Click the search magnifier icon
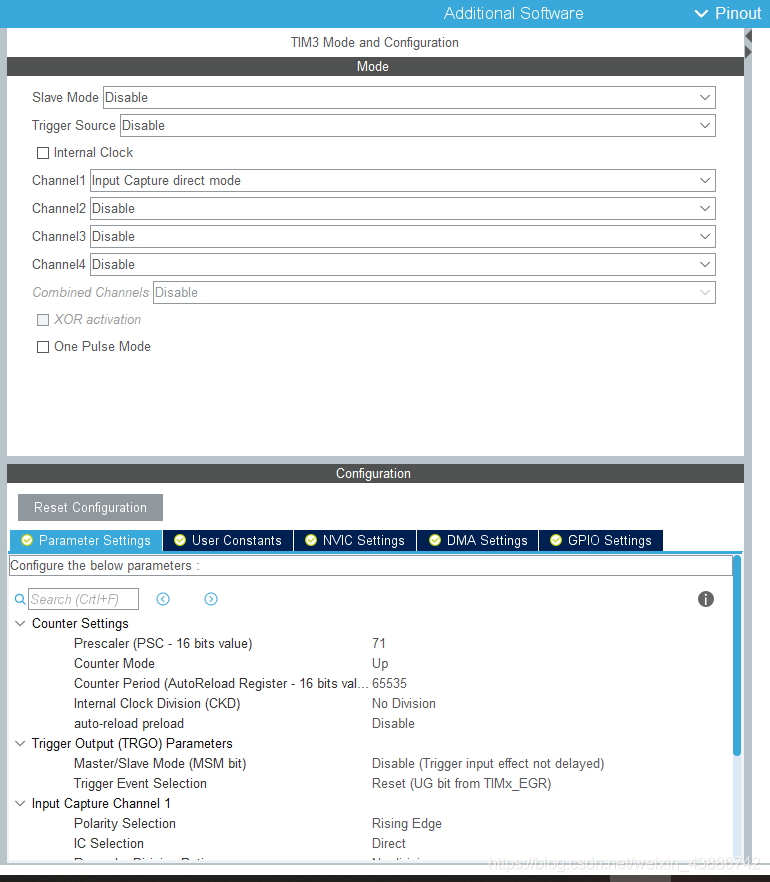Image resolution: width=770 pixels, height=882 pixels. click(20, 599)
